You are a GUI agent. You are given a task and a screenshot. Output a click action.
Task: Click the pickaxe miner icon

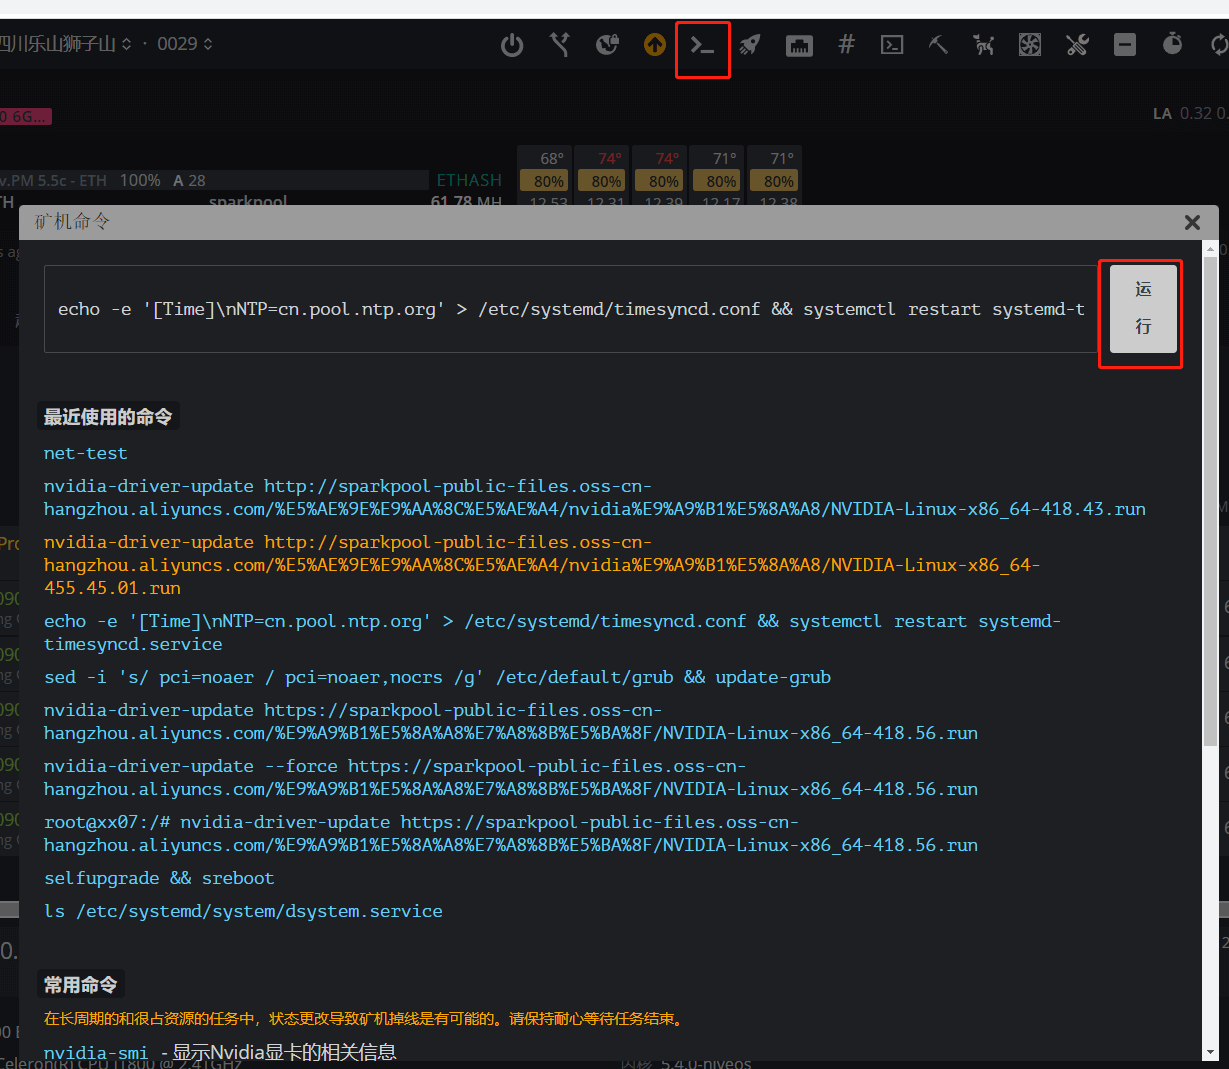pos(938,44)
